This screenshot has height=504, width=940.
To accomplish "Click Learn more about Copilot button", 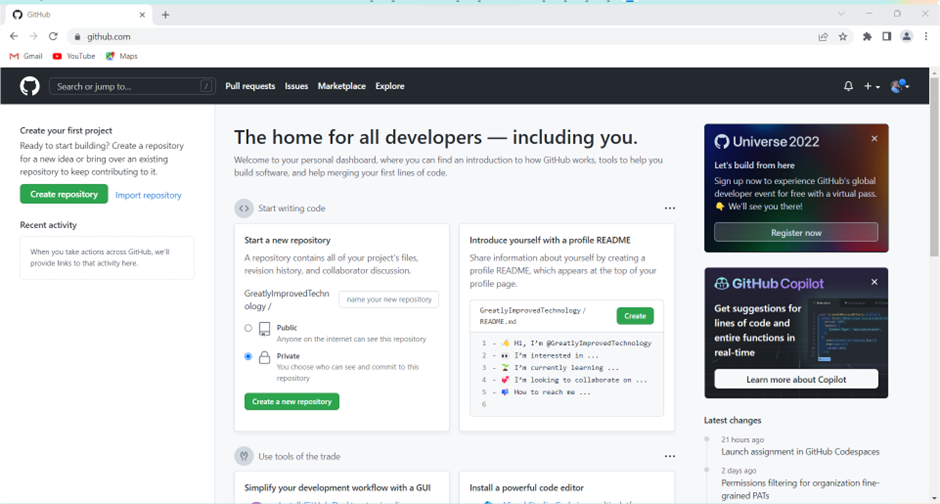I will 796,379.
